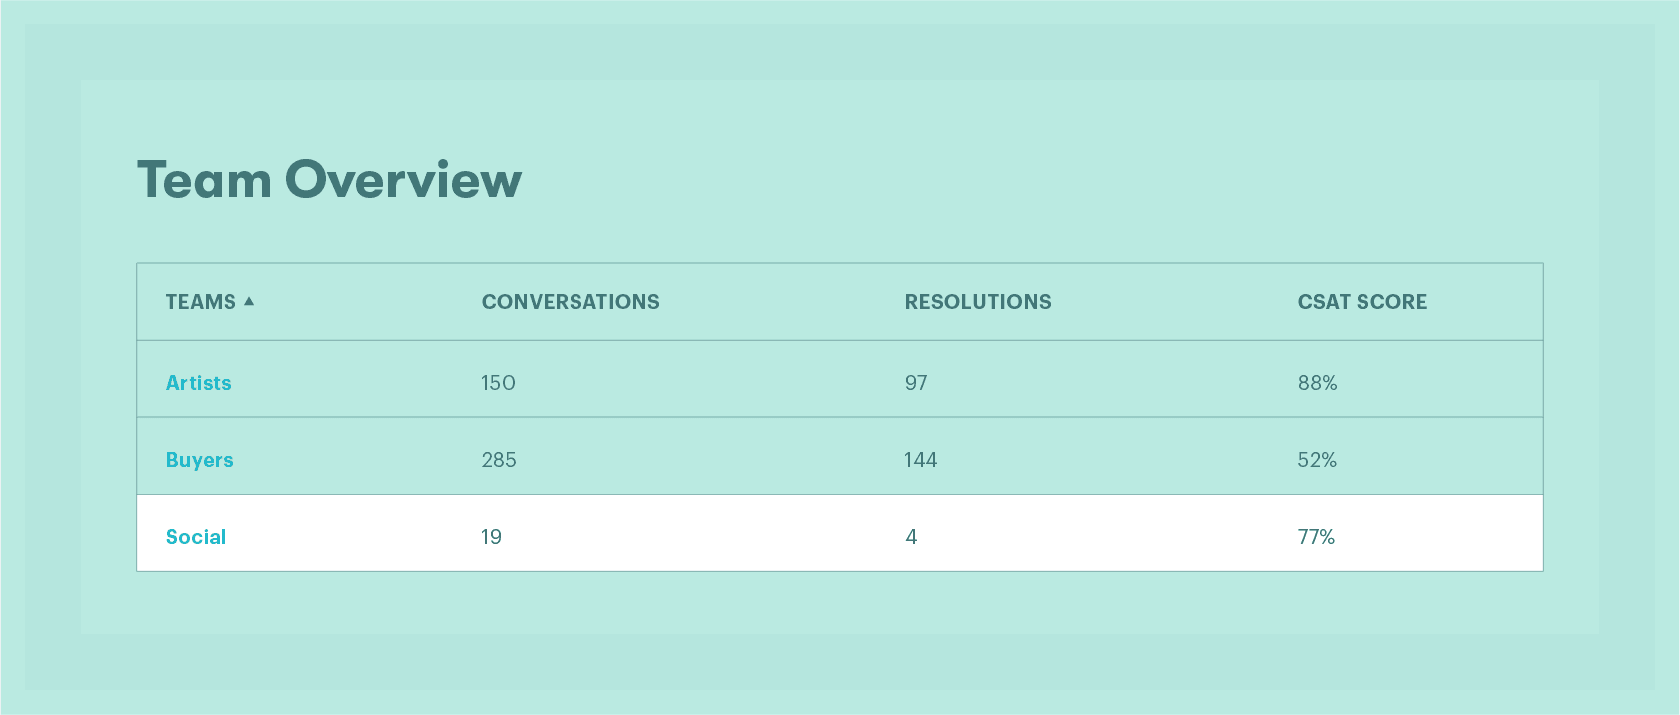Click the 285 conversations value for Buyers
The height and width of the screenshot is (715, 1680).
(x=498, y=459)
